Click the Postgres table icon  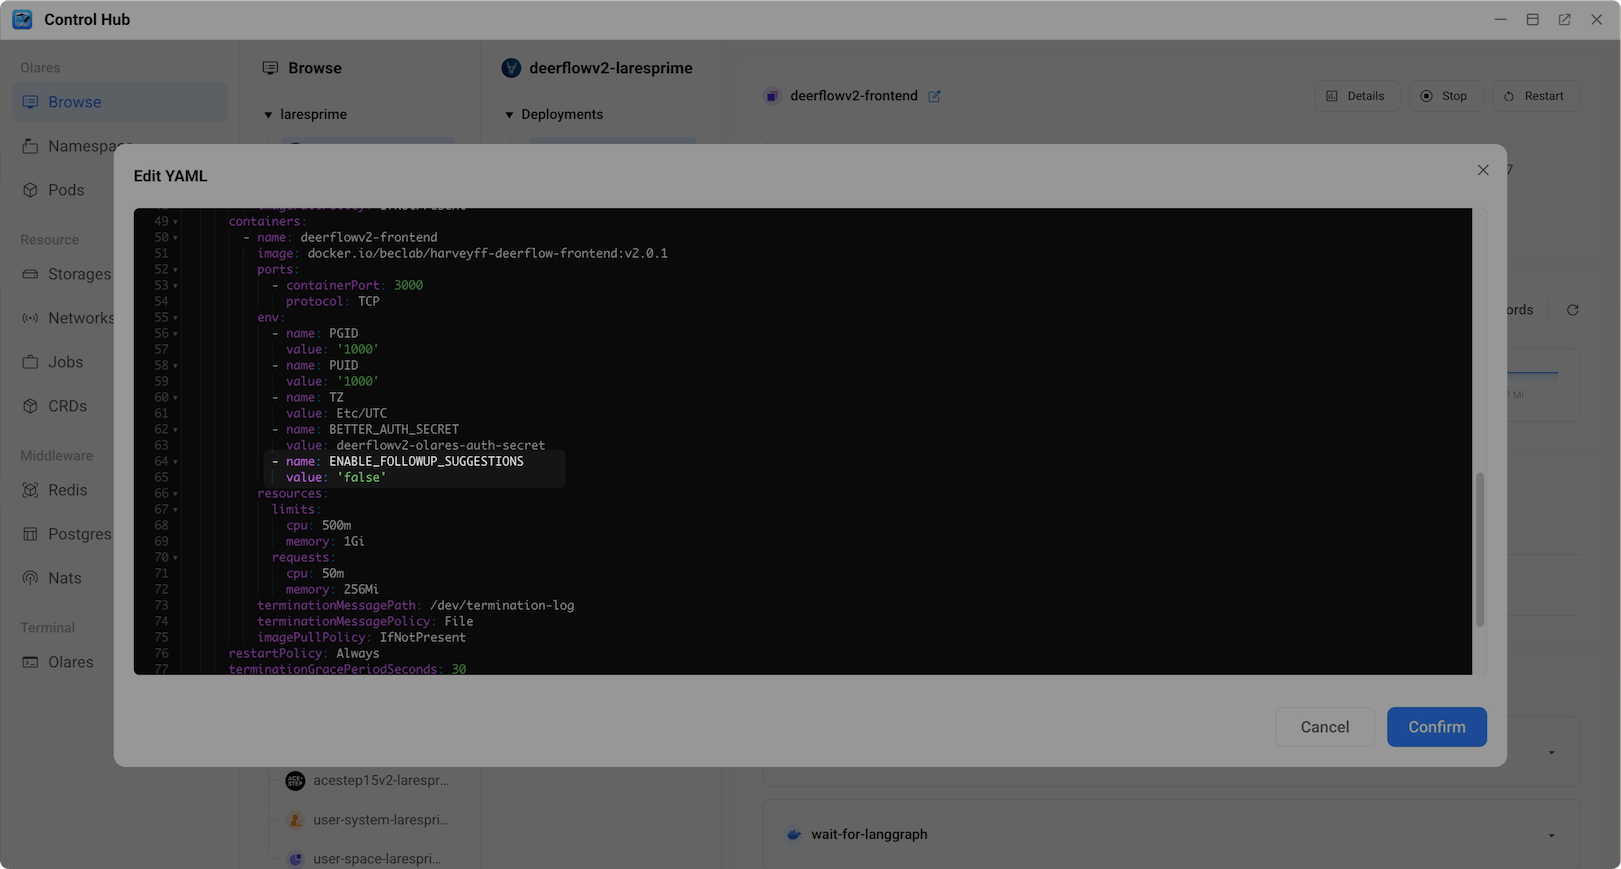tap(30, 534)
